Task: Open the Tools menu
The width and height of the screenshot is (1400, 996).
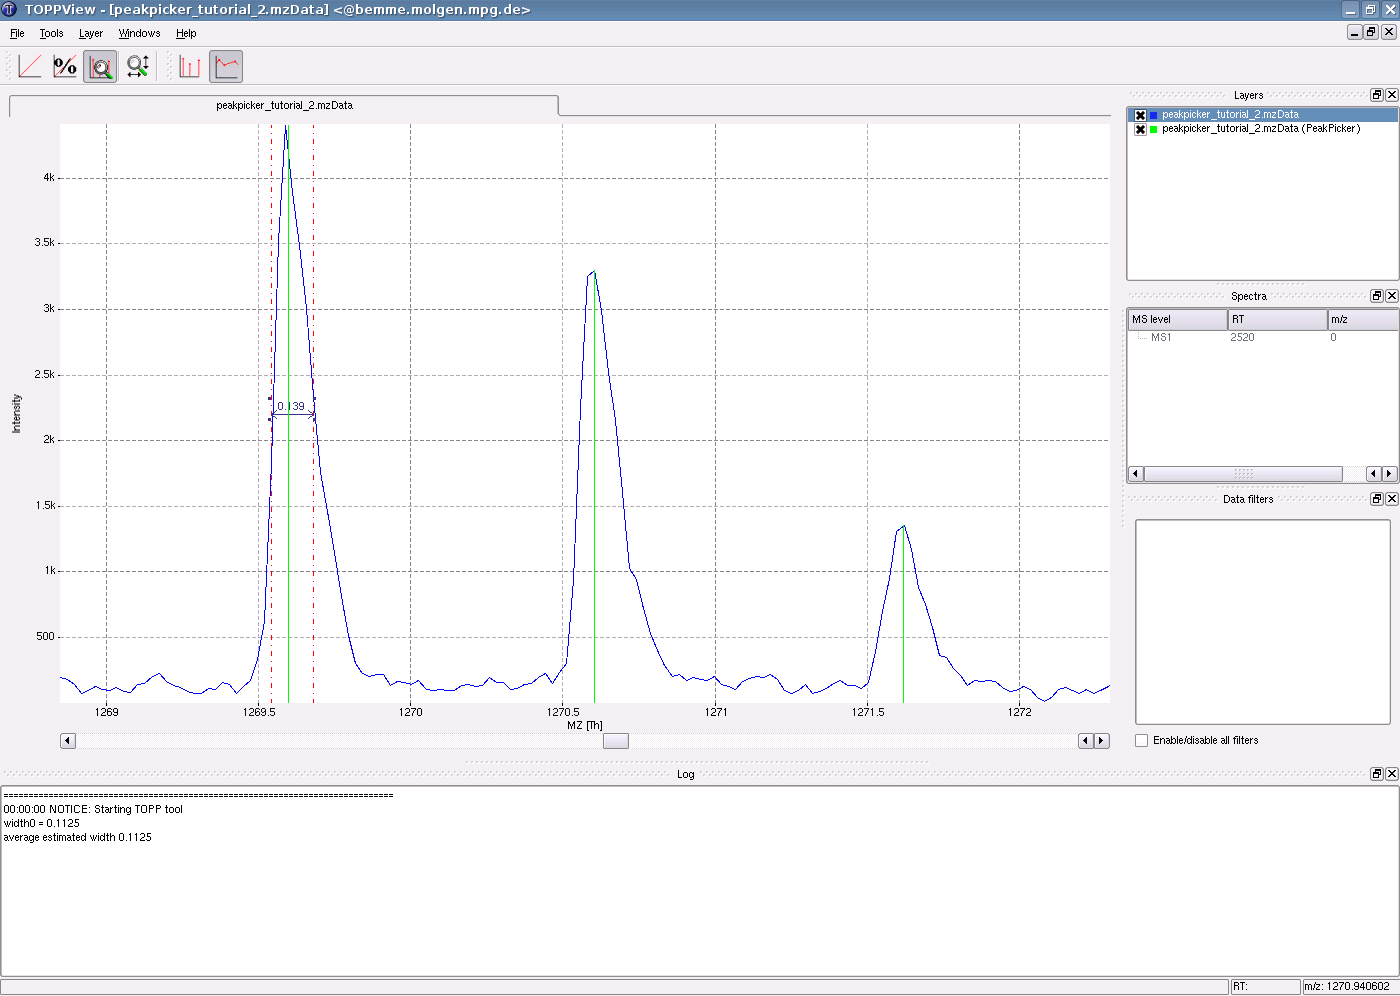Action: point(51,33)
